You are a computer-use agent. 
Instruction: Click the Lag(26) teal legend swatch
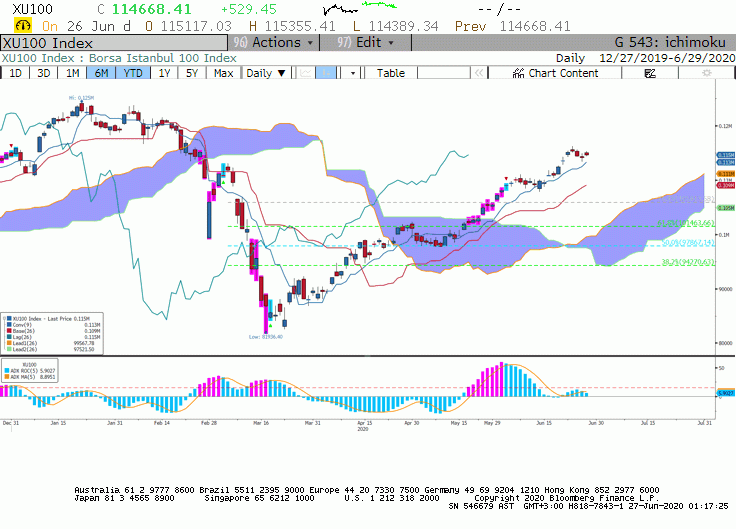pyautogui.click(x=9, y=337)
